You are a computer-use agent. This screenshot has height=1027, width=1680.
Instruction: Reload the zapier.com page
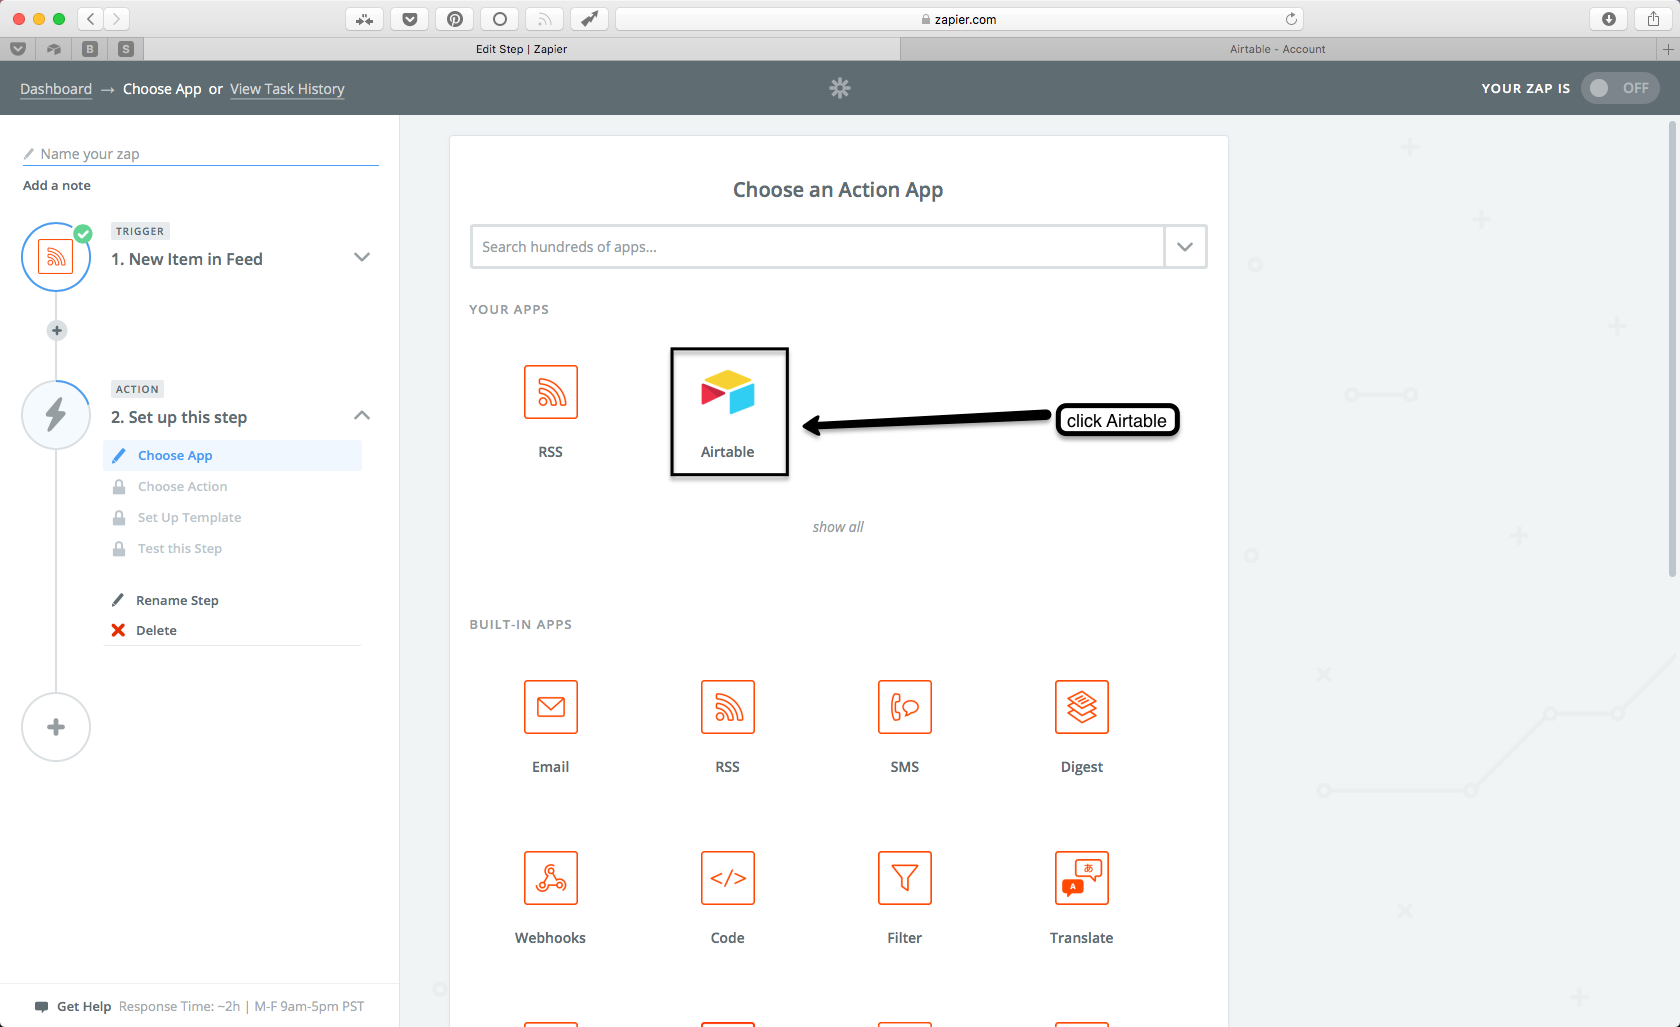tap(1291, 19)
